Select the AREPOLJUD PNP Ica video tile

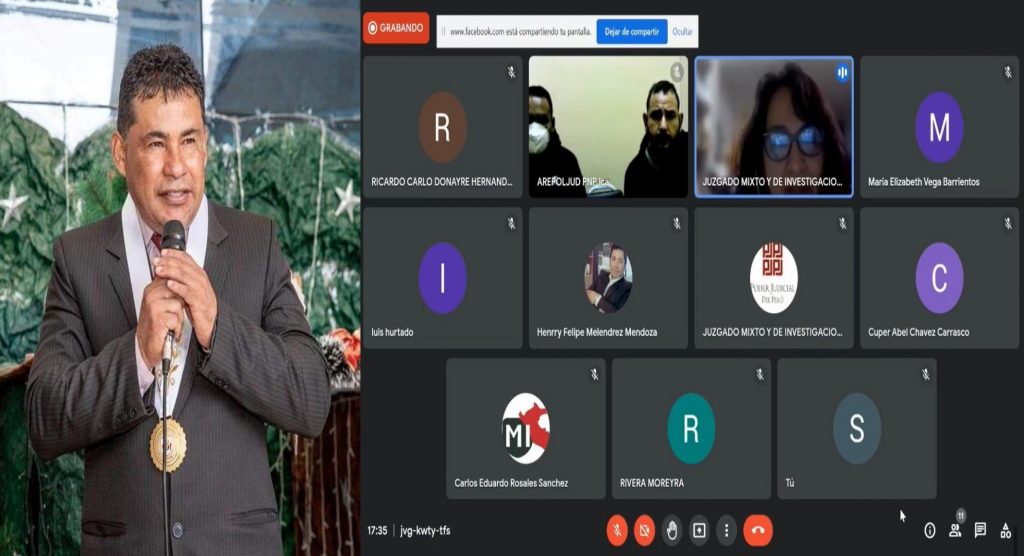pos(608,127)
